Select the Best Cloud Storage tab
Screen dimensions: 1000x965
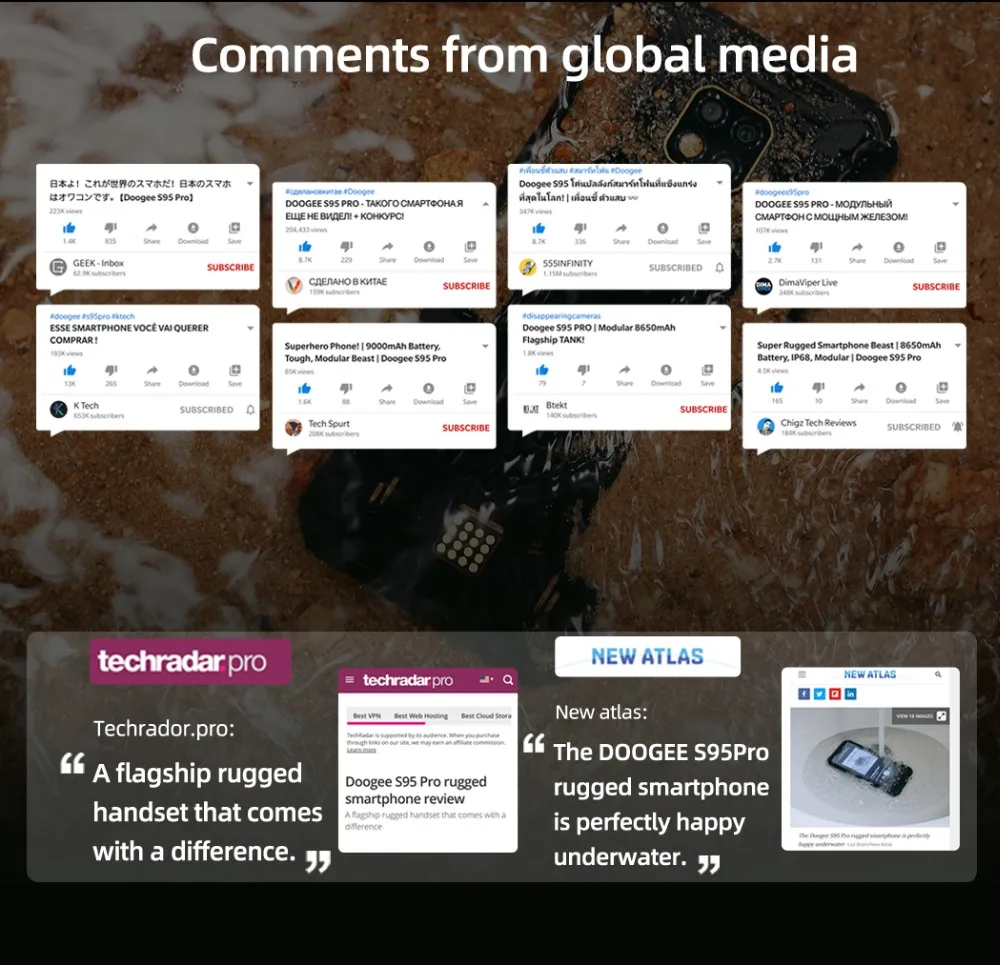point(486,716)
